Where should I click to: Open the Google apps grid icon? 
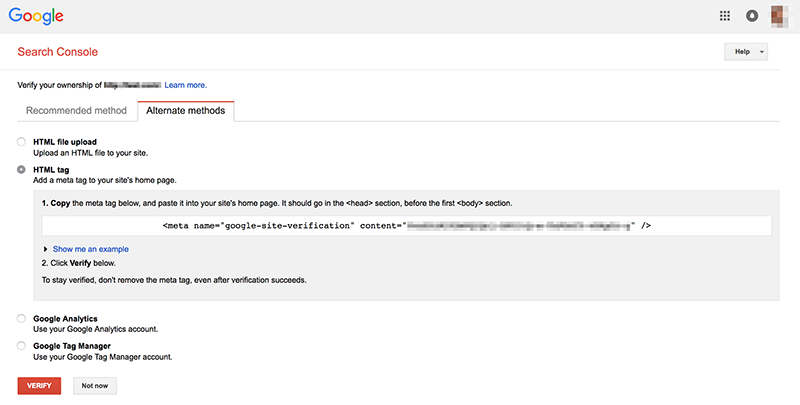click(x=724, y=16)
